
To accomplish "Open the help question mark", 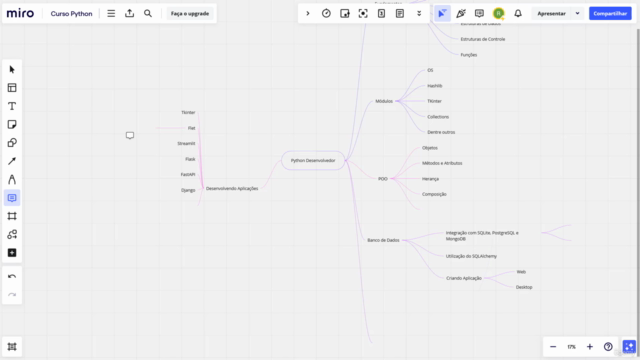I will (x=608, y=347).
